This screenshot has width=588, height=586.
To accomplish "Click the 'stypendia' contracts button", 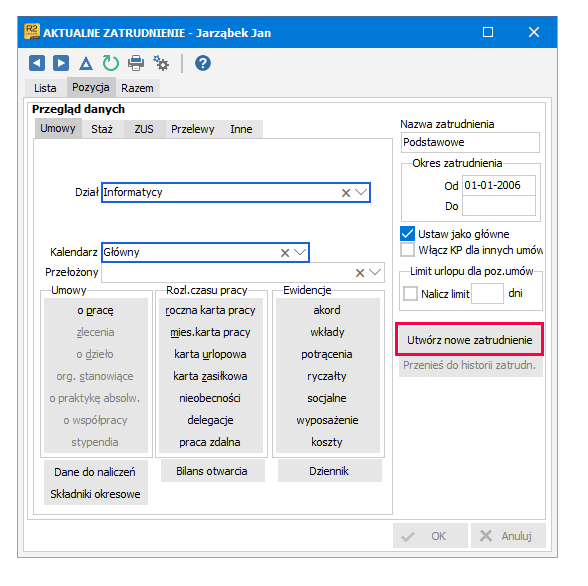I will 95,442.
